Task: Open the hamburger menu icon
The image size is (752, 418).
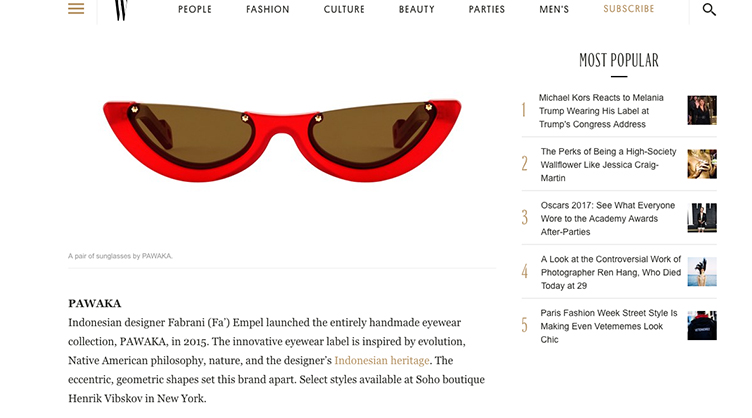Action: [x=76, y=9]
